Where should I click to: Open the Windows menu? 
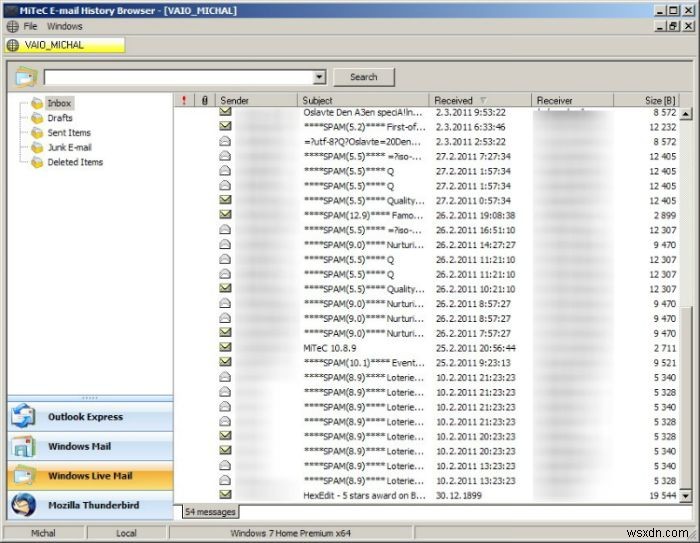coord(65,26)
